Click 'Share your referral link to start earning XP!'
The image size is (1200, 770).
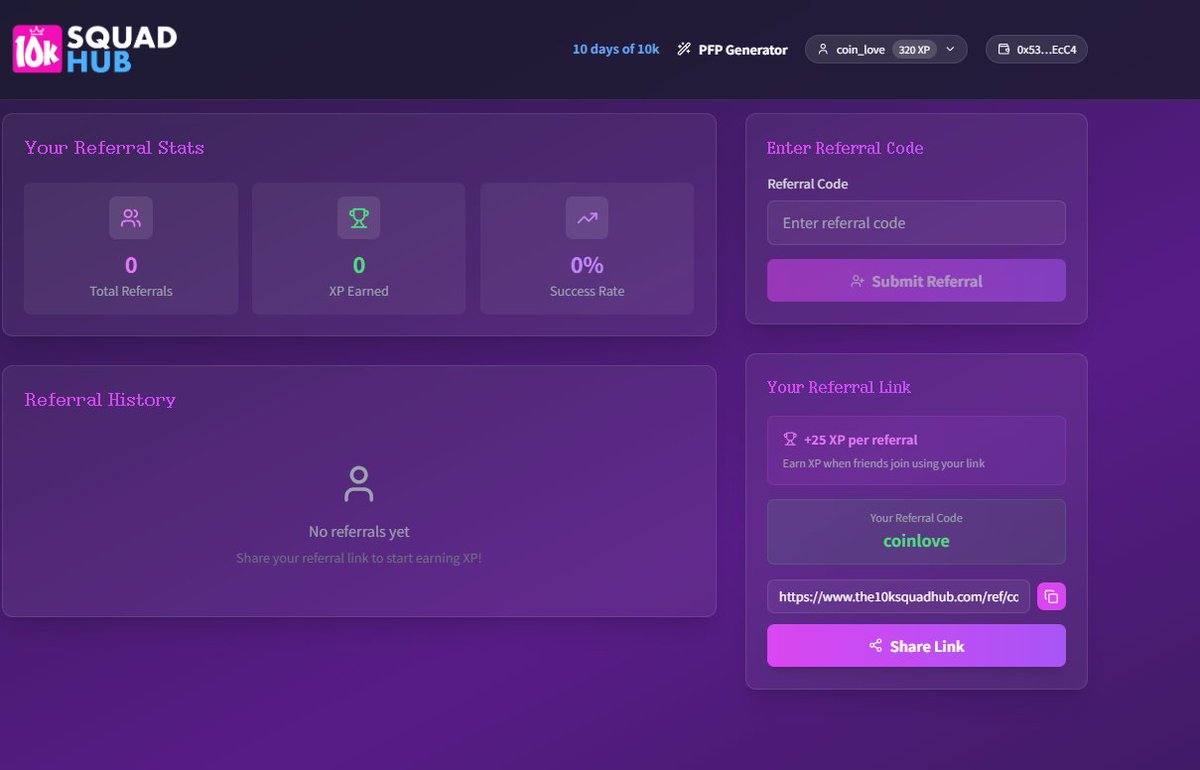pos(359,558)
